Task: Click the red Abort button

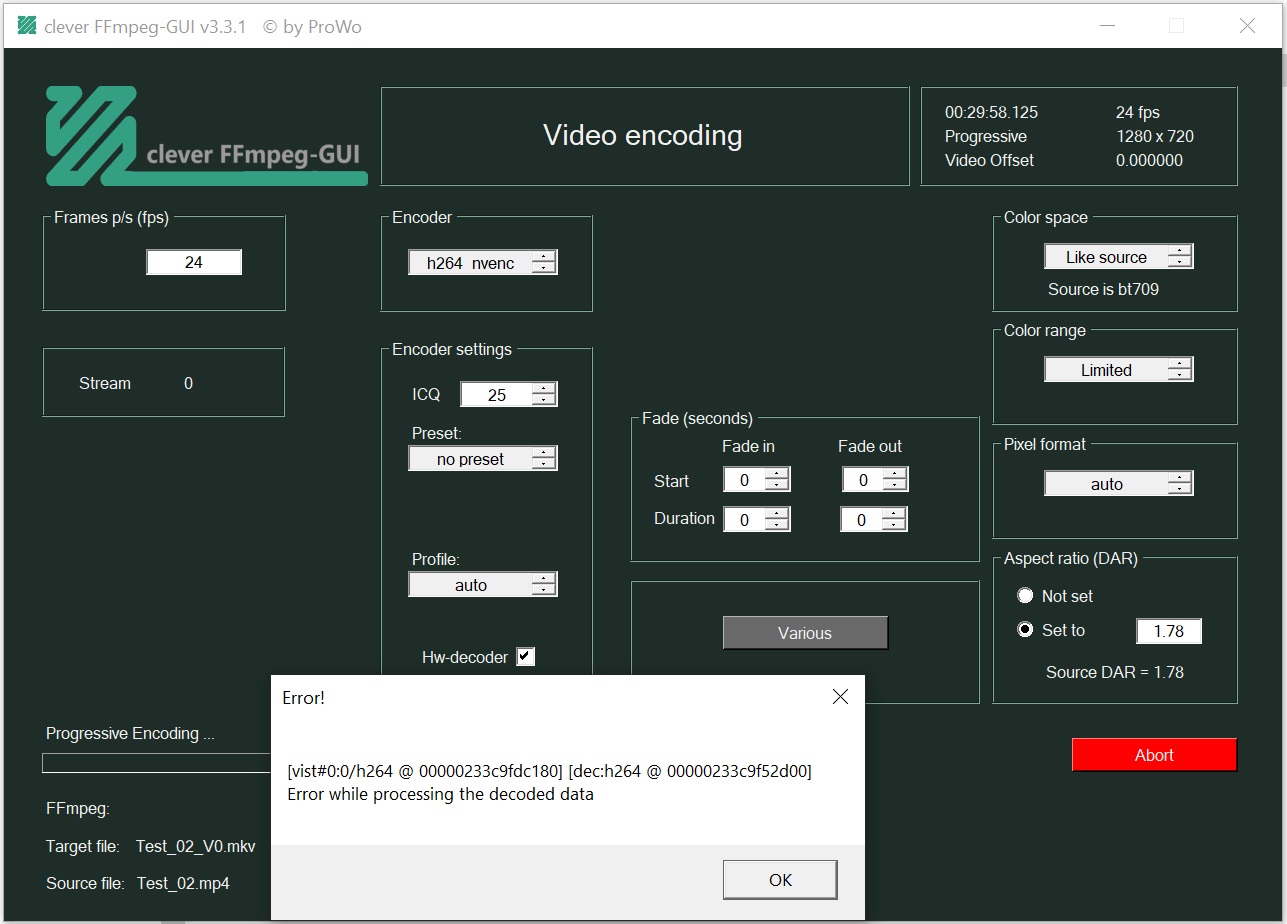Action: [x=1154, y=755]
